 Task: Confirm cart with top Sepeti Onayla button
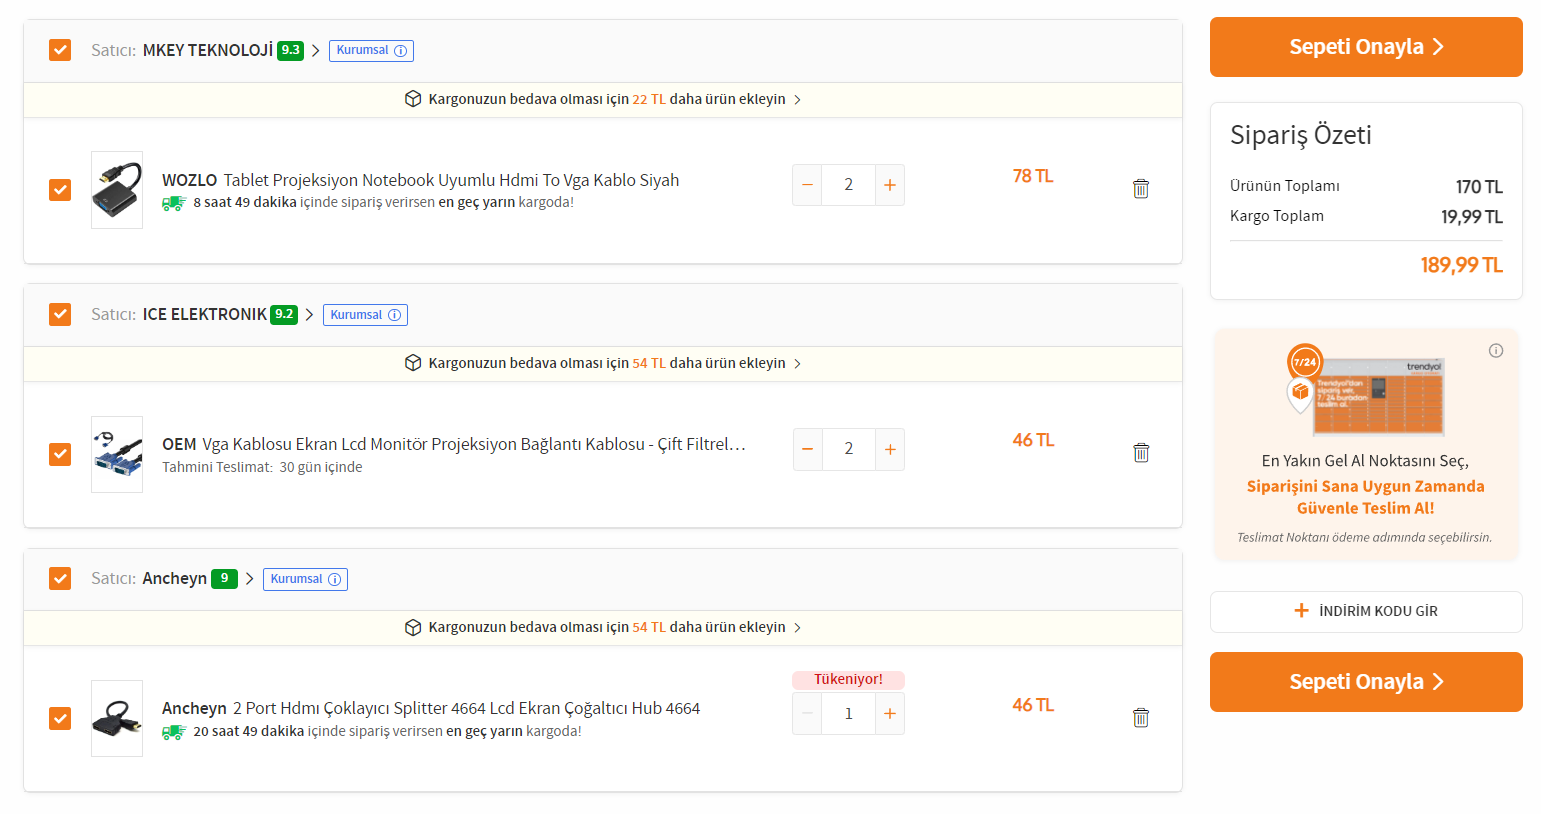[1366, 47]
